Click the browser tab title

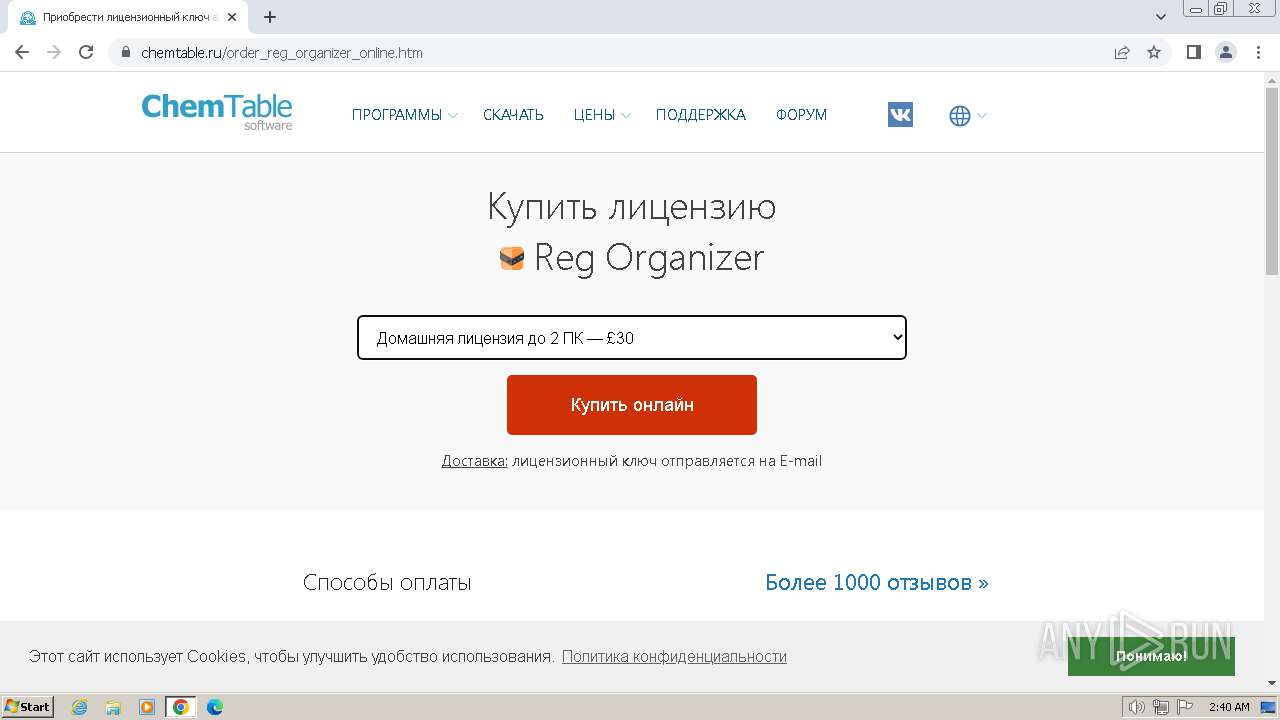[x=128, y=17]
